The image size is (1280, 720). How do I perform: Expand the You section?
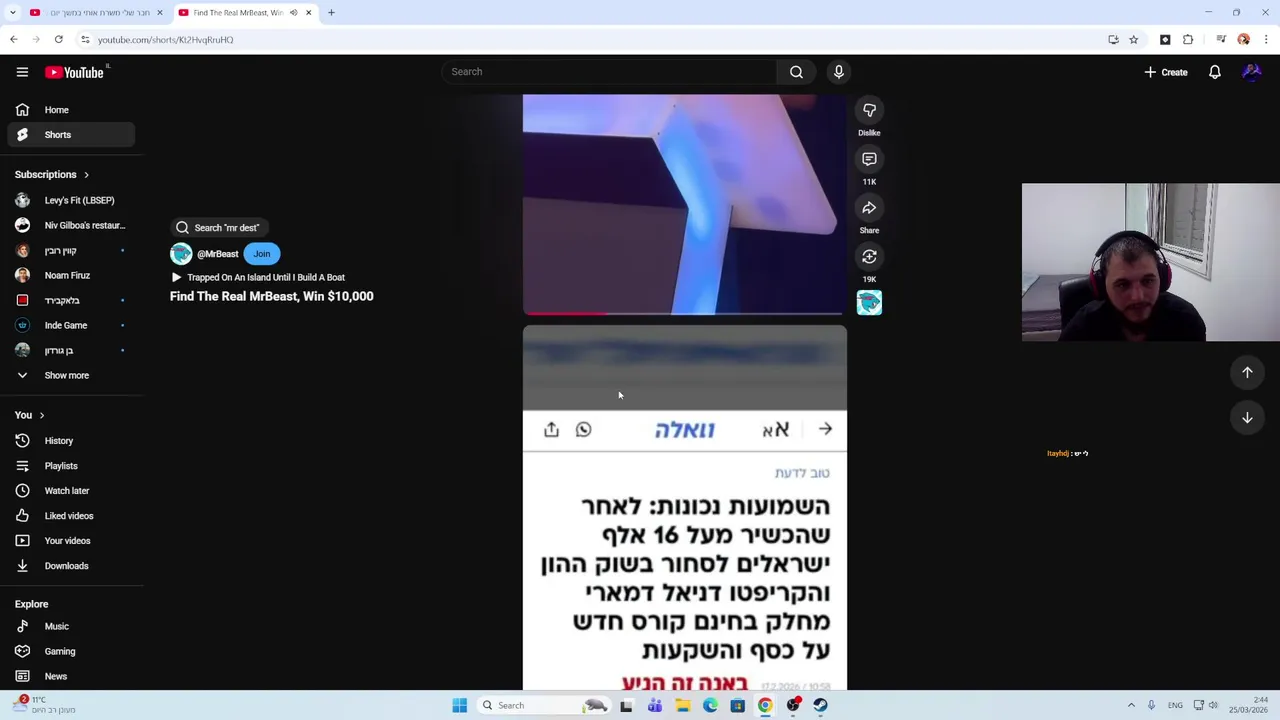pos(29,415)
